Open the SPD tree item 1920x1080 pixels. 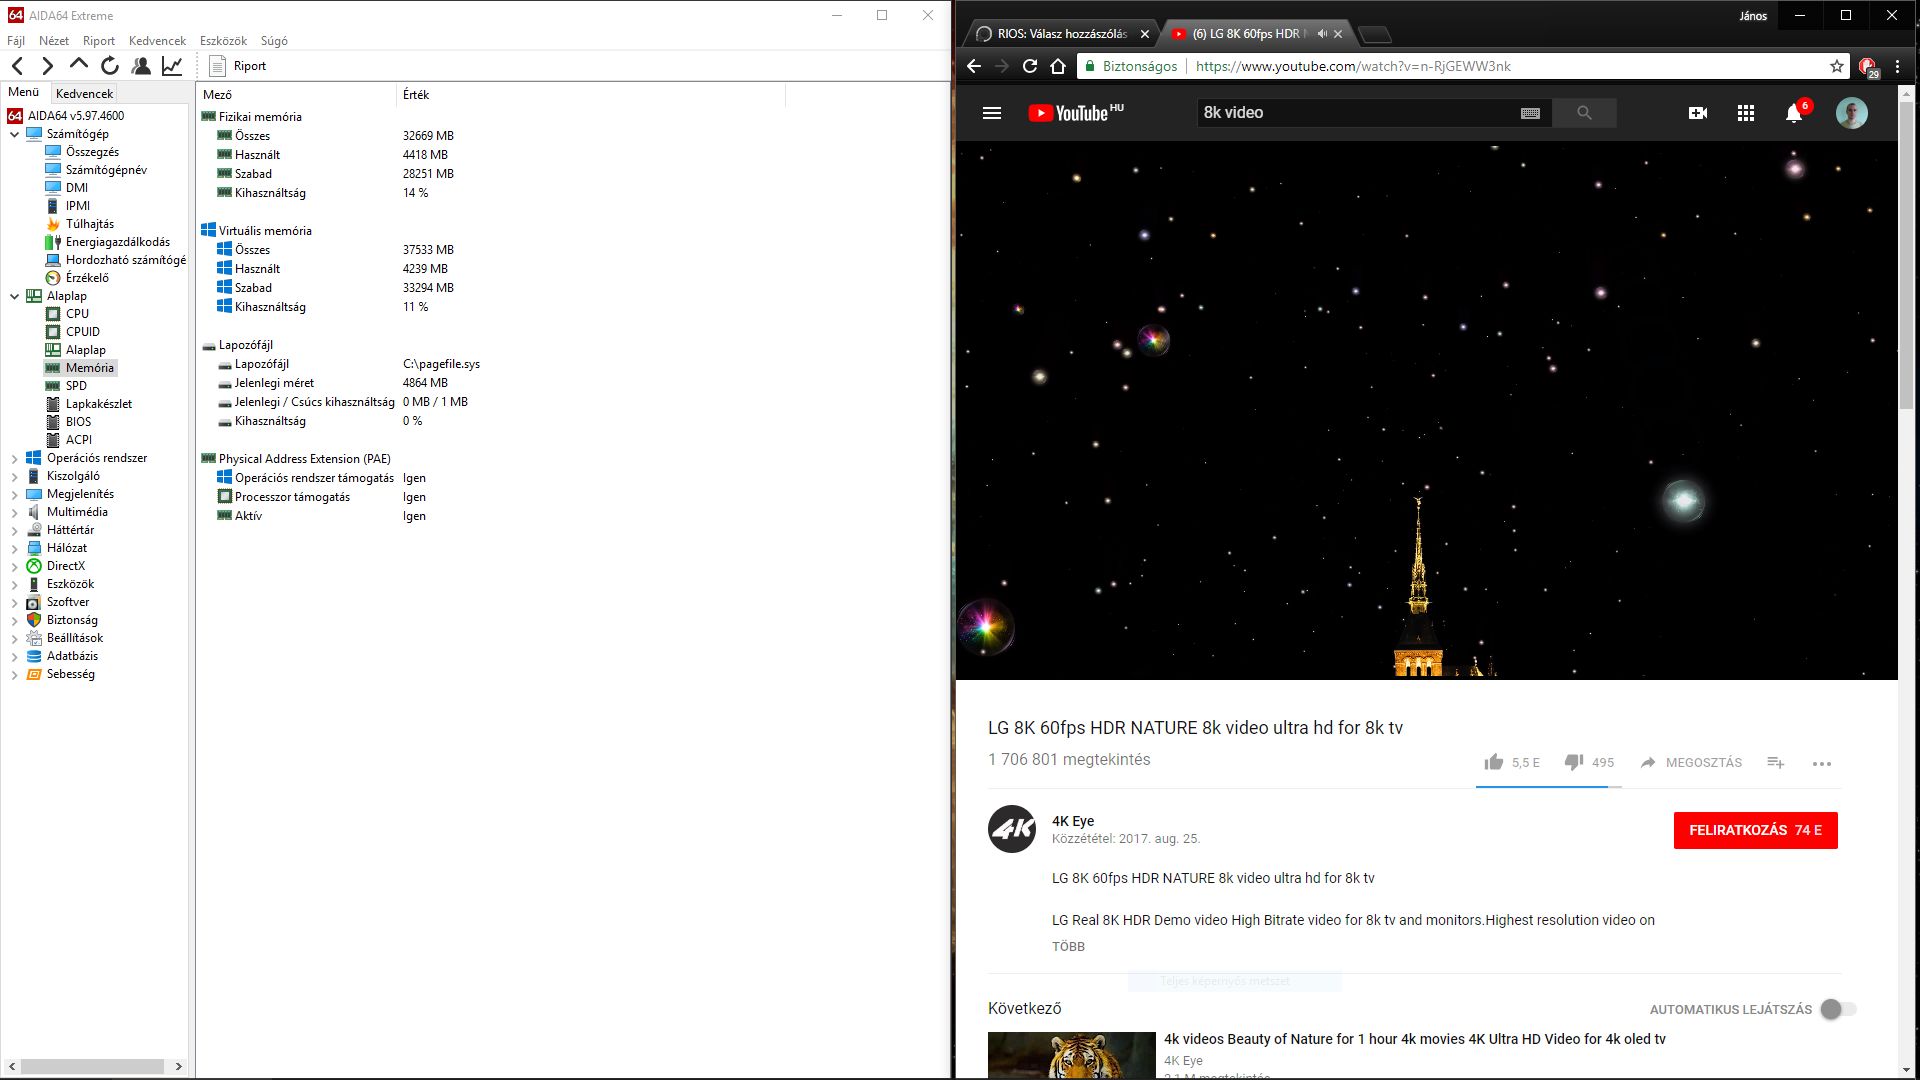click(76, 386)
